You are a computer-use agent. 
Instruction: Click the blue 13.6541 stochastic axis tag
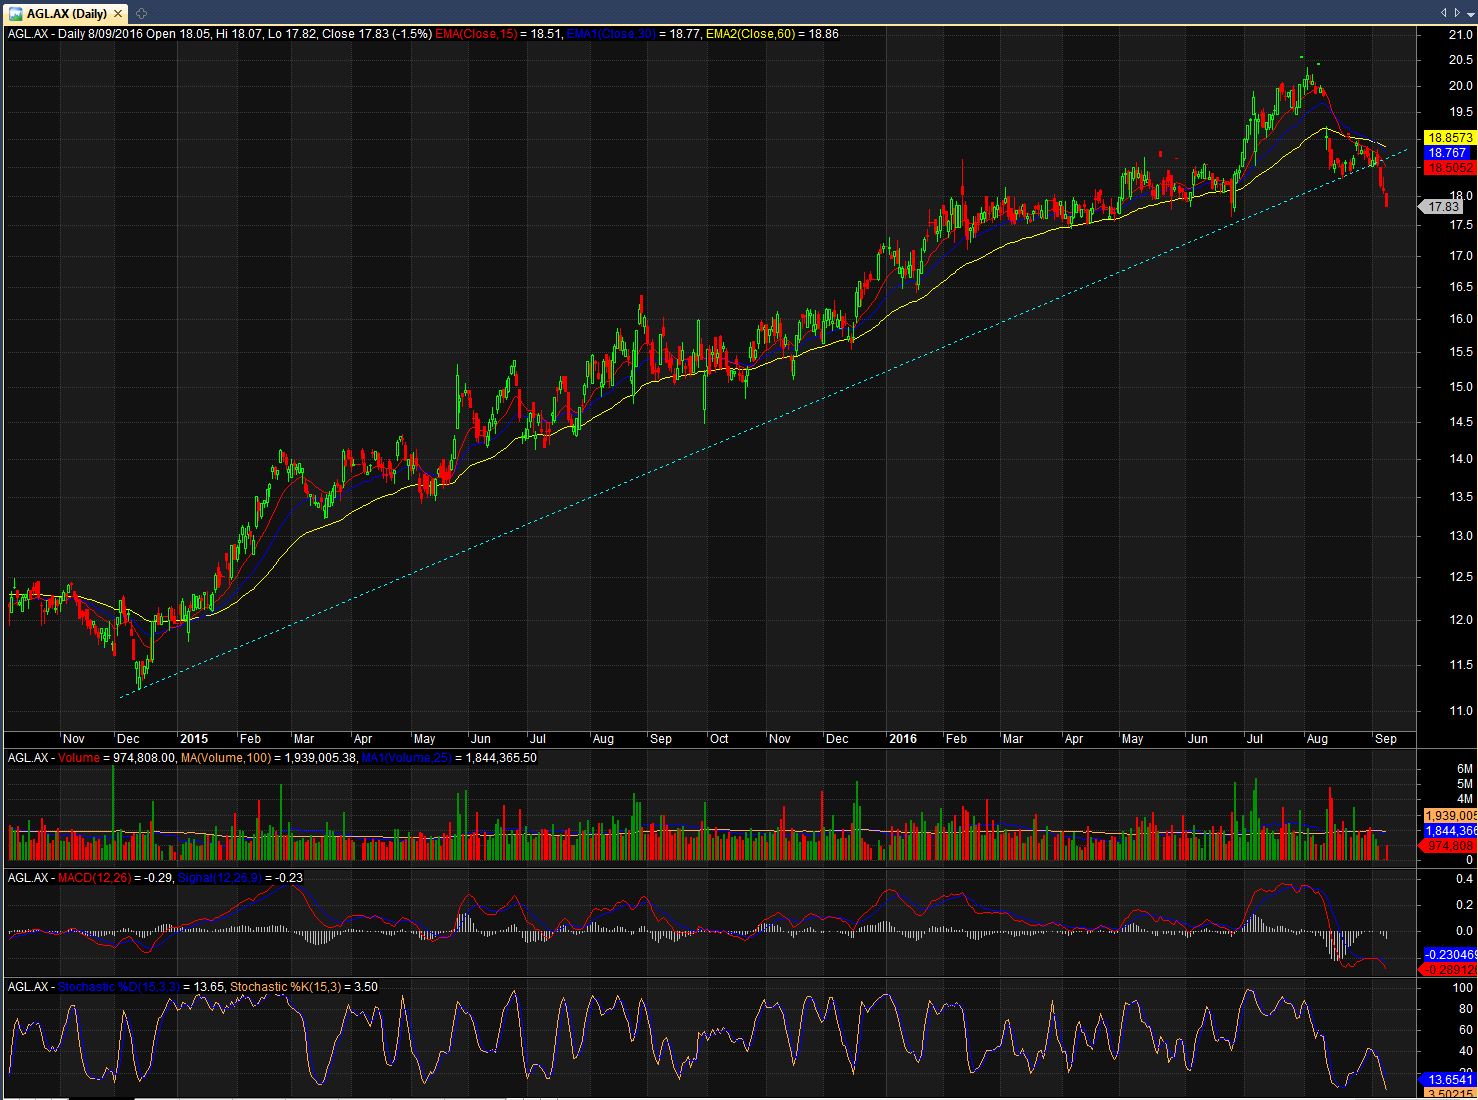coord(1449,1080)
